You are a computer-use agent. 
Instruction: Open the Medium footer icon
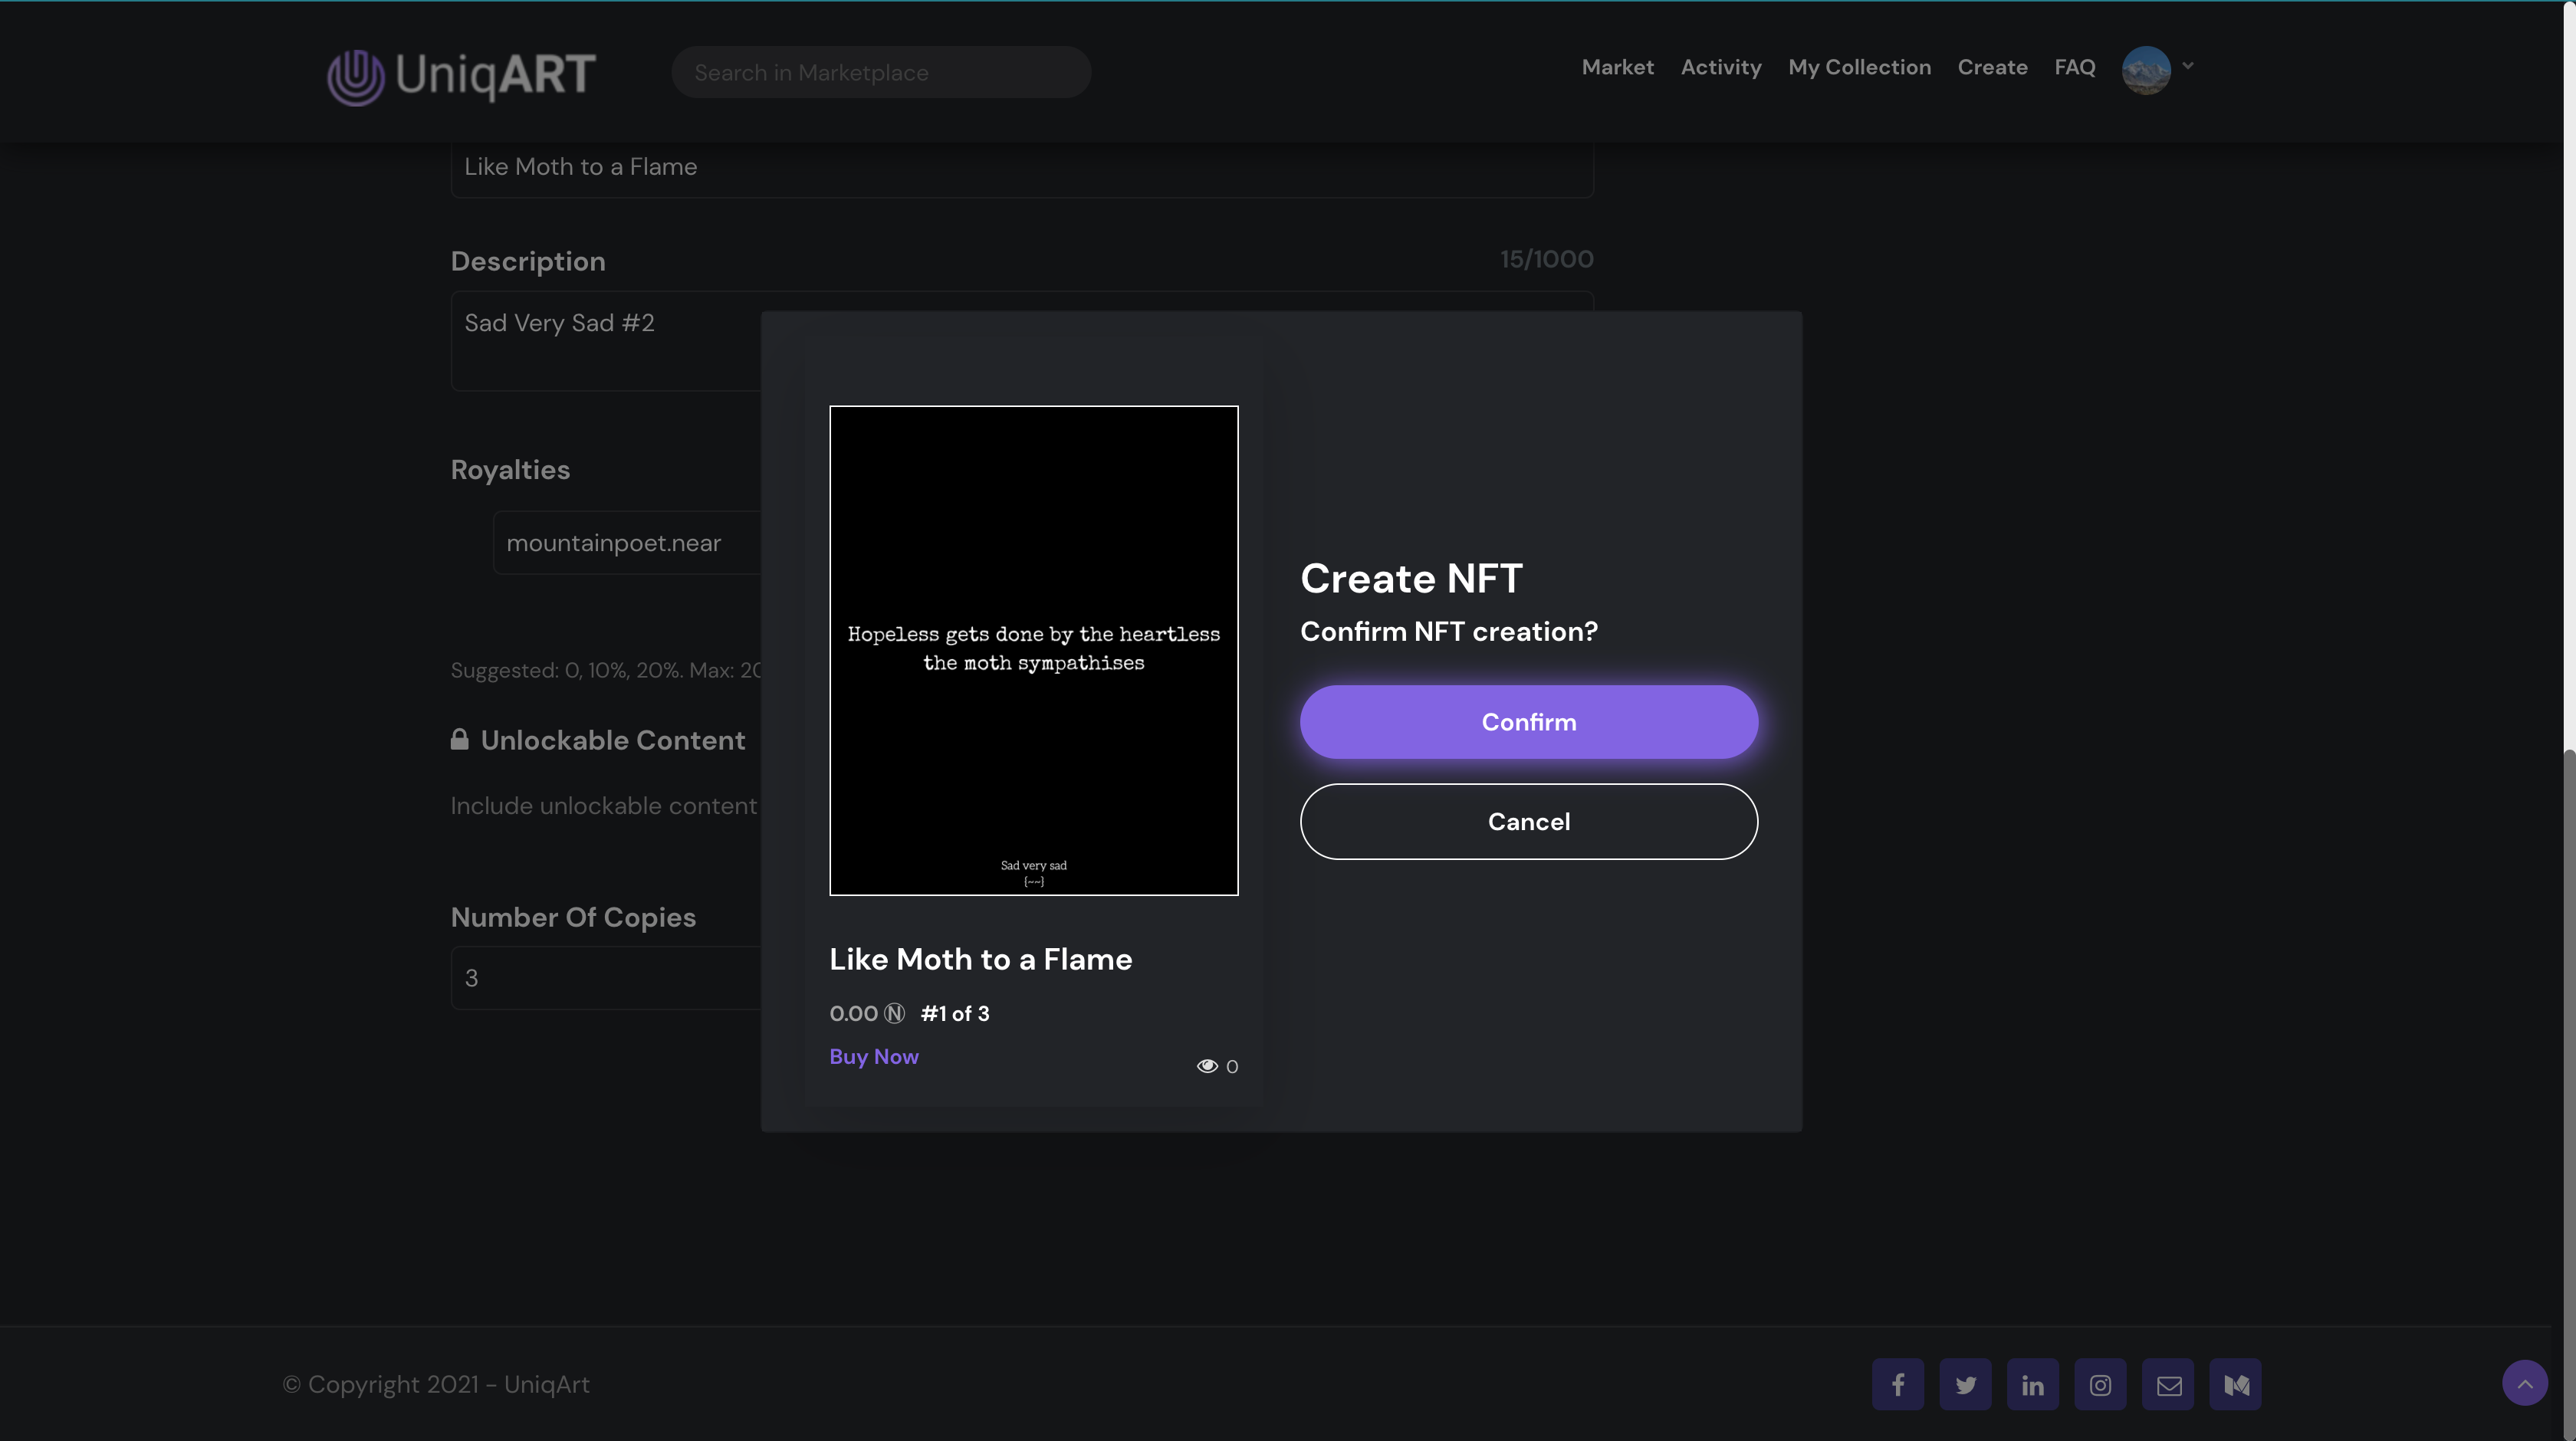(x=2235, y=1384)
